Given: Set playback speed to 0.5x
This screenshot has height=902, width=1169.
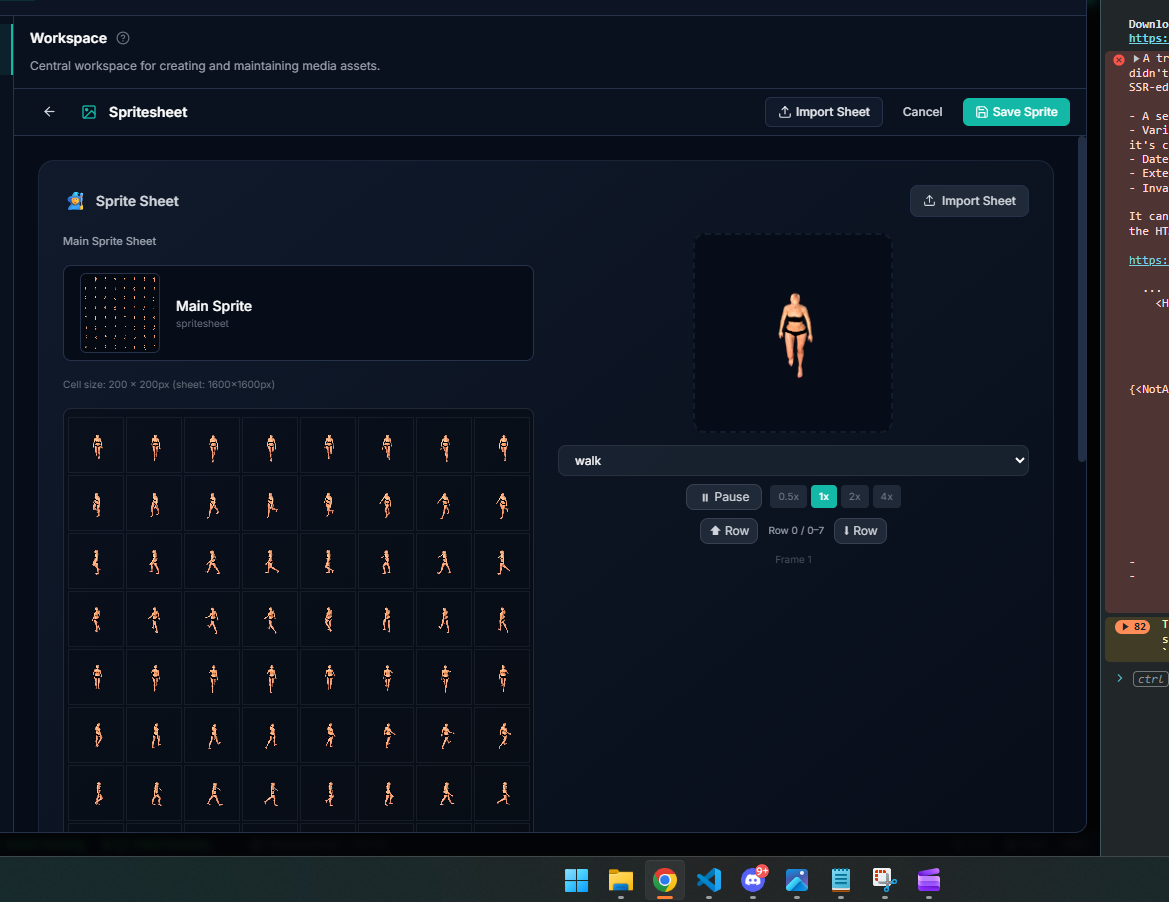Looking at the screenshot, I should (x=788, y=496).
